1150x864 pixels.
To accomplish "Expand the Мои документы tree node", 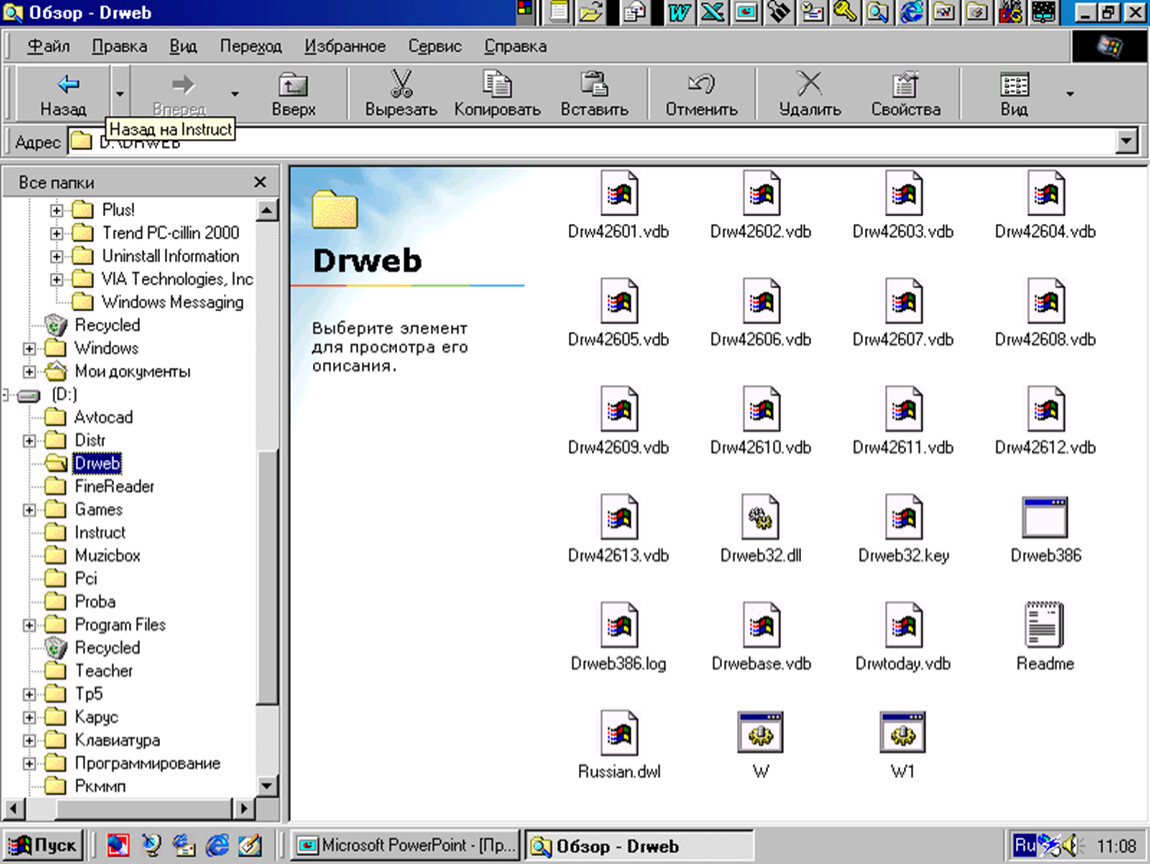I will 29,372.
